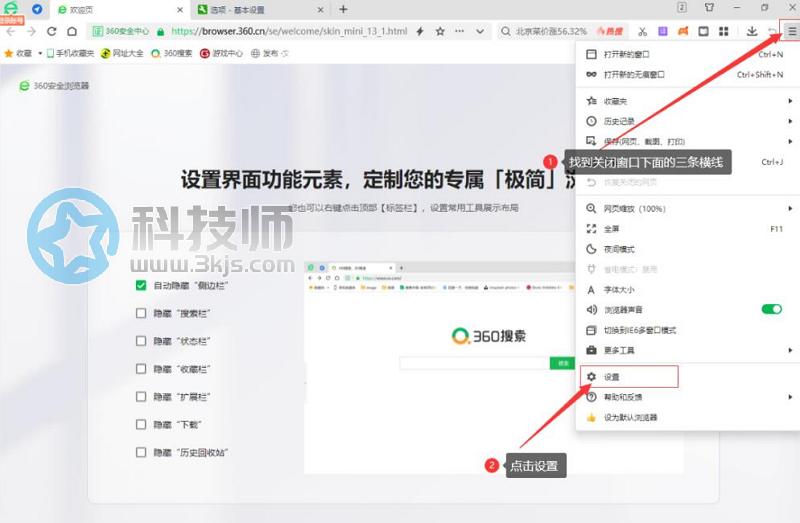The width and height of the screenshot is (800, 523).
Task: Select 设置 from the menu
Action: coord(612,377)
